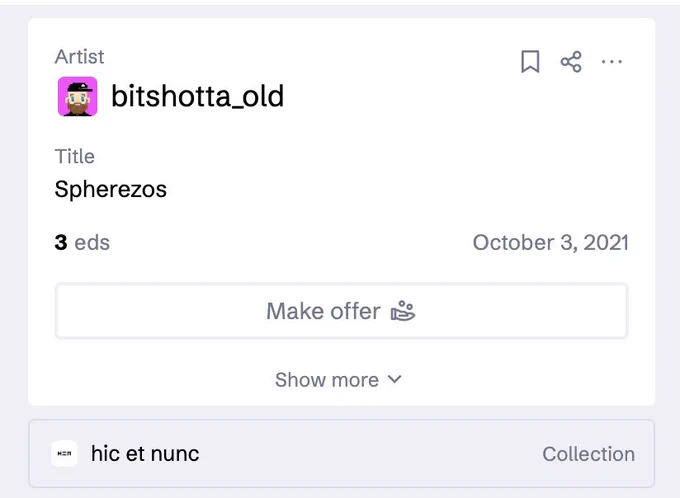Click the hic et nunc logo icon

coord(64,454)
